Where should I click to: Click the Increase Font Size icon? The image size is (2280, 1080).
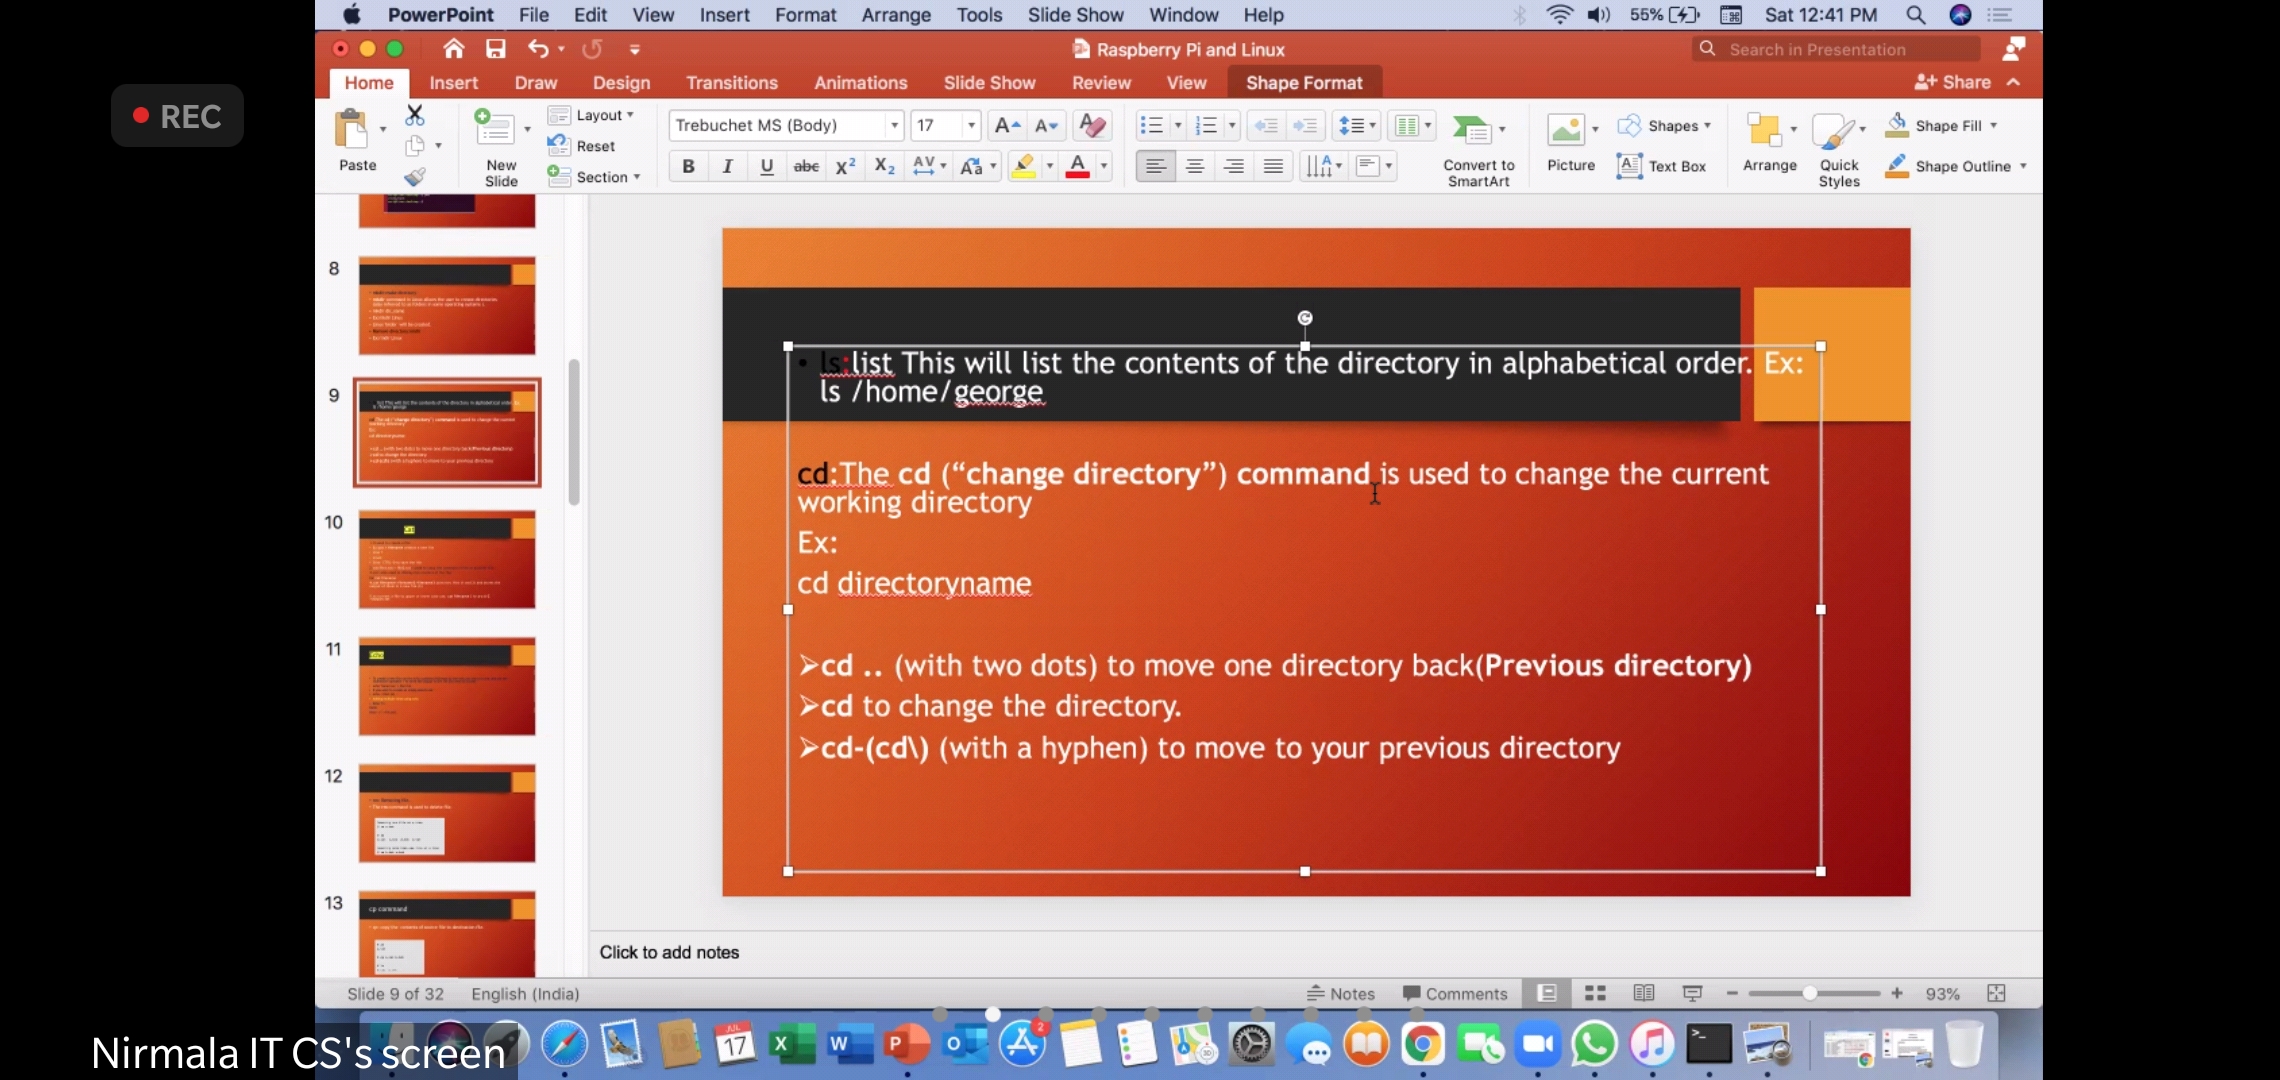pos(1007,126)
